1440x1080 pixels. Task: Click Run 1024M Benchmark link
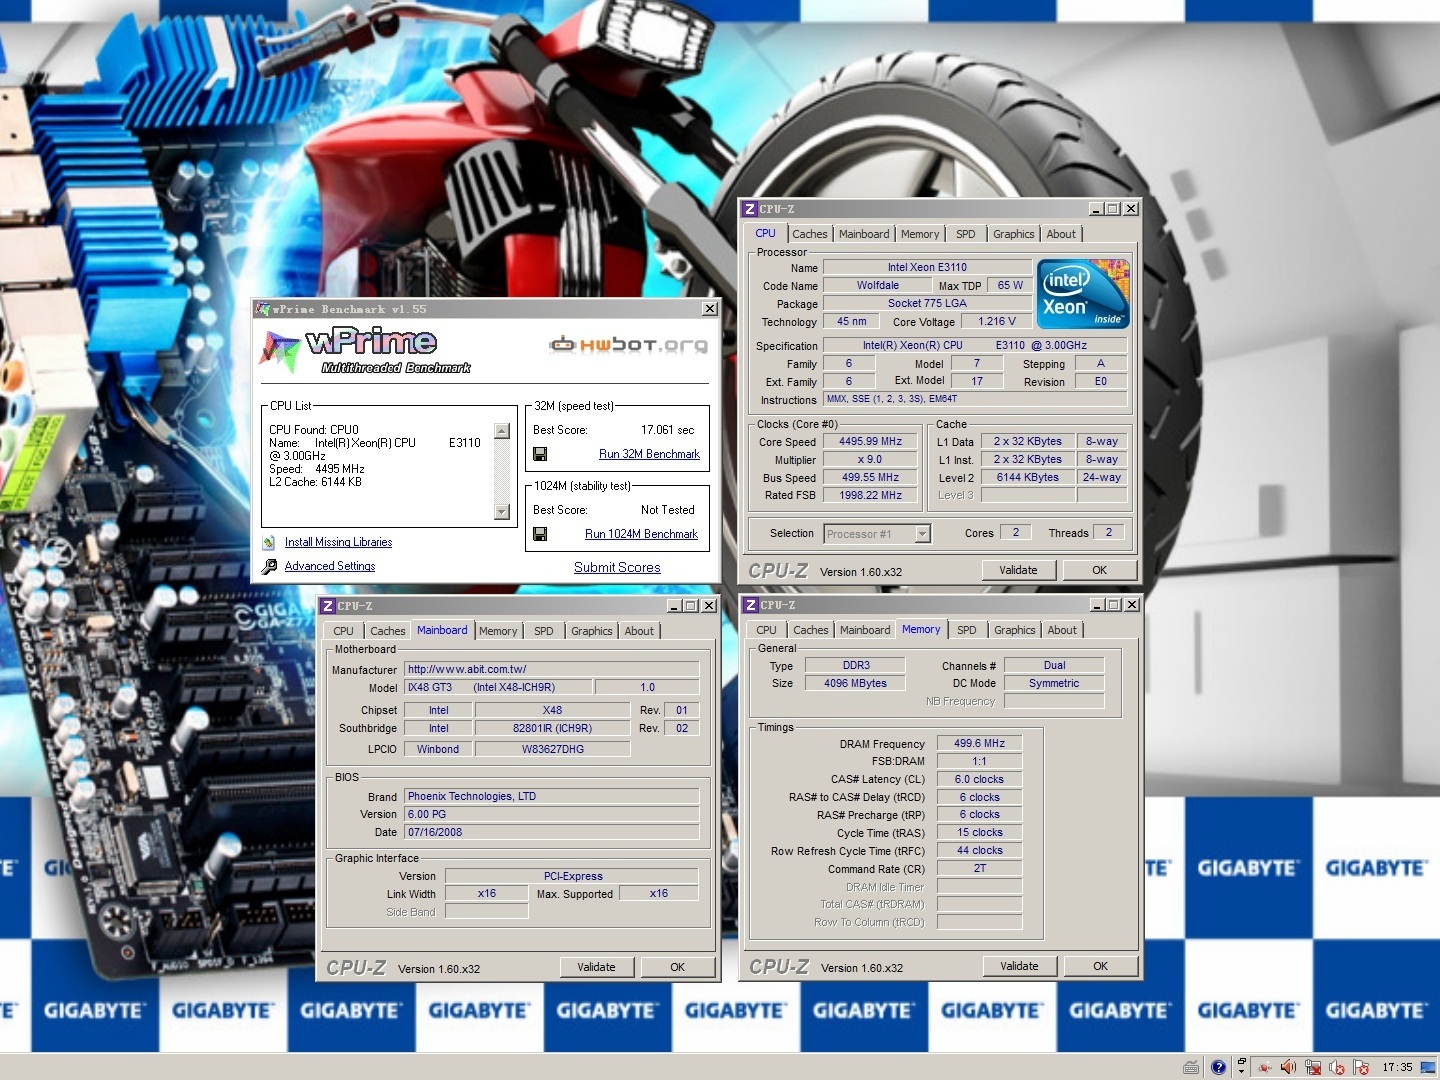[641, 534]
